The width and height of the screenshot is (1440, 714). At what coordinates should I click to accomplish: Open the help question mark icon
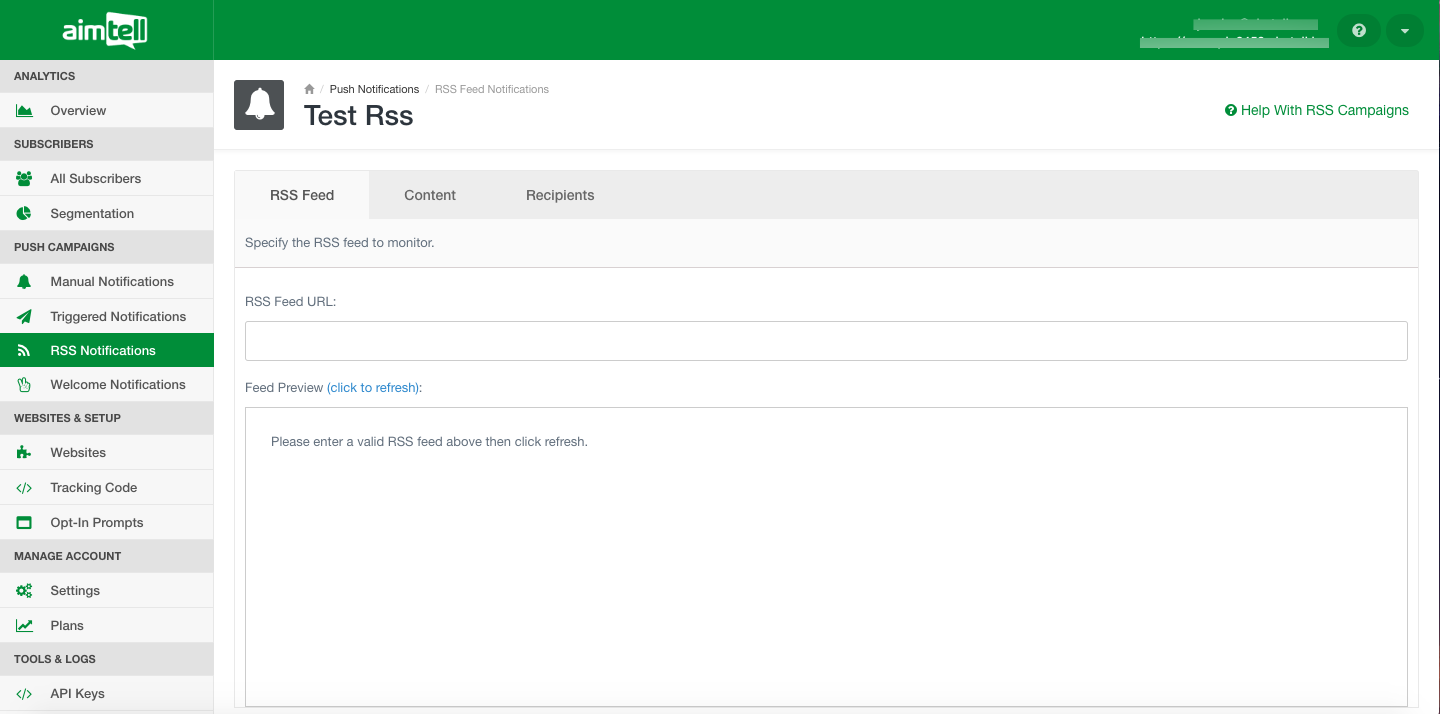[x=1358, y=31]
